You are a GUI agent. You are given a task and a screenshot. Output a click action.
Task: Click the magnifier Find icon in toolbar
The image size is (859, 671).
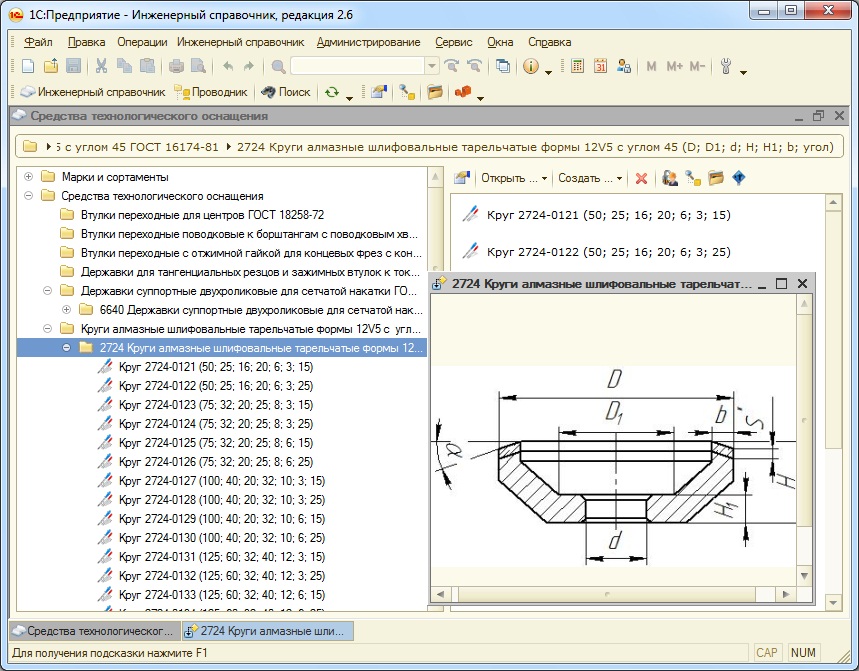pos(278,66)
